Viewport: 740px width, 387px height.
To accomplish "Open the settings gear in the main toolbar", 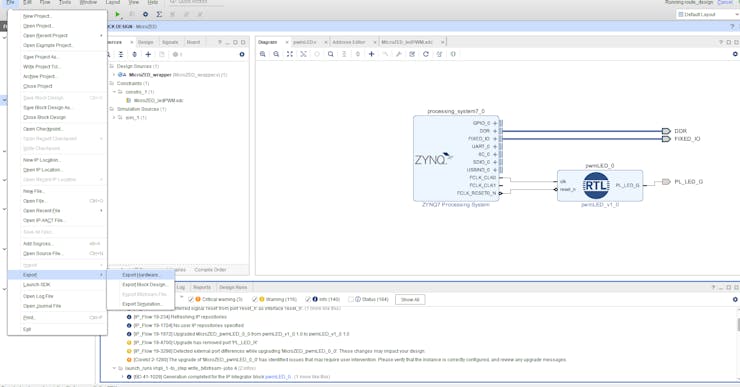I will (145, 14).
